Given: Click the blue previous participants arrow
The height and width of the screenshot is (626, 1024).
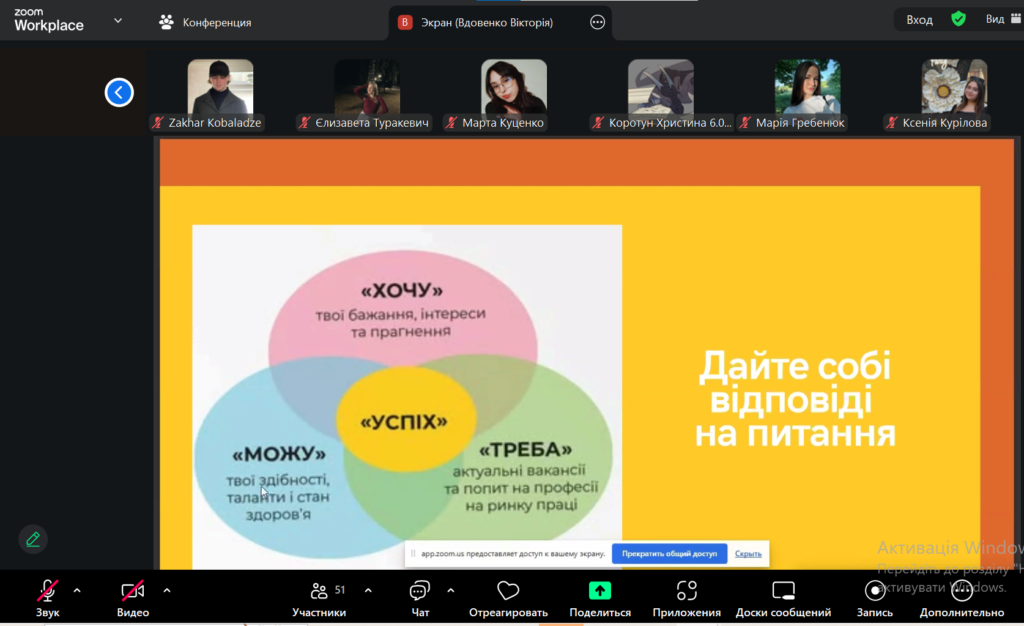Looking at the screenshot, I should (119, 93).
